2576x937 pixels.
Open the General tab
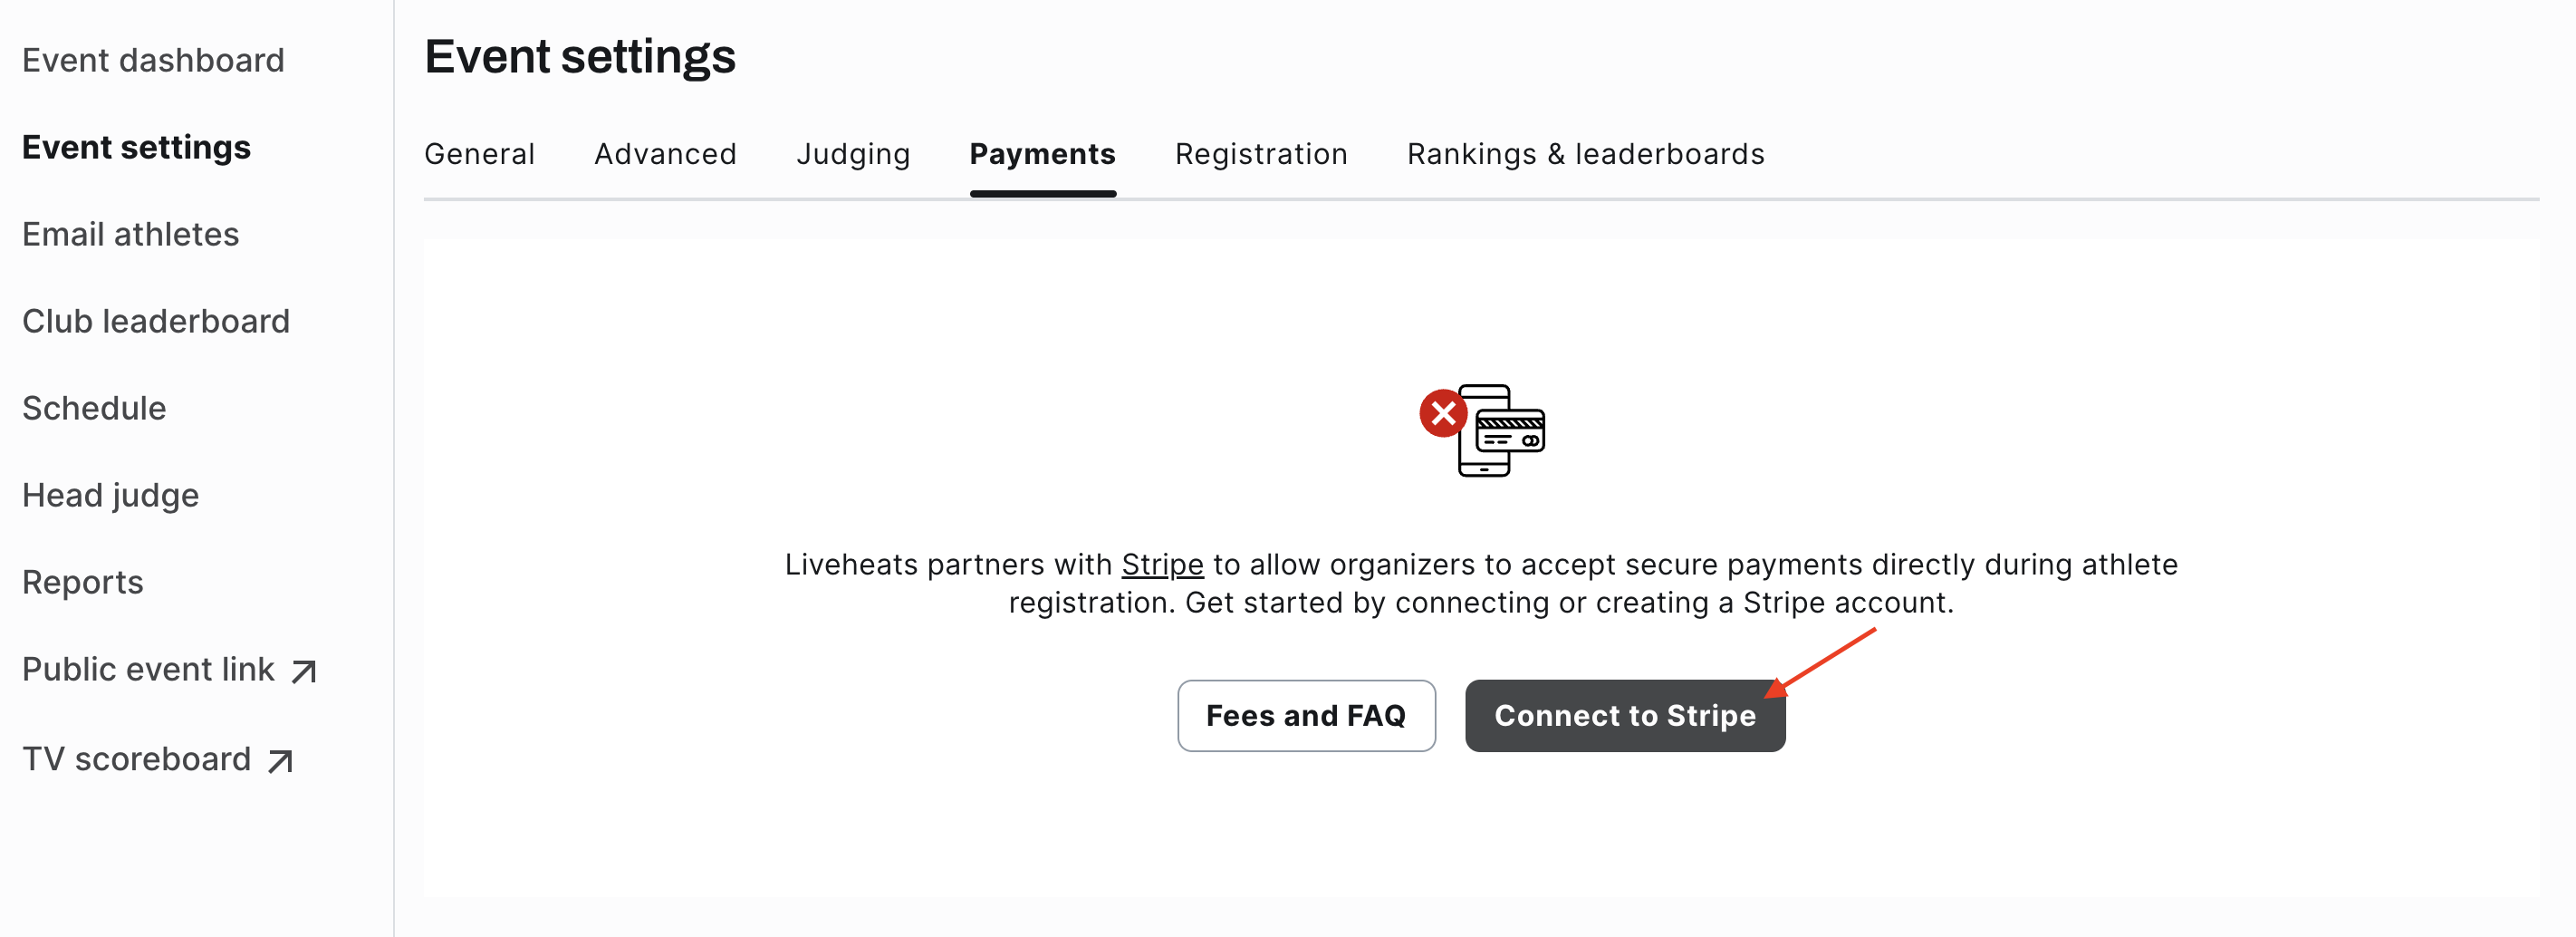479,154
